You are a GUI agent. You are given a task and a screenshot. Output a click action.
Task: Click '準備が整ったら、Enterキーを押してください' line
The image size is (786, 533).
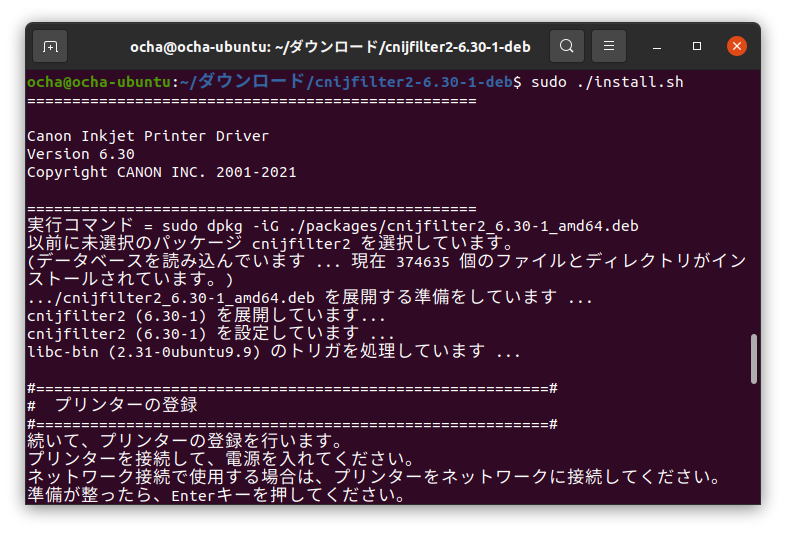pyautogui.click(x=217, y=495)
